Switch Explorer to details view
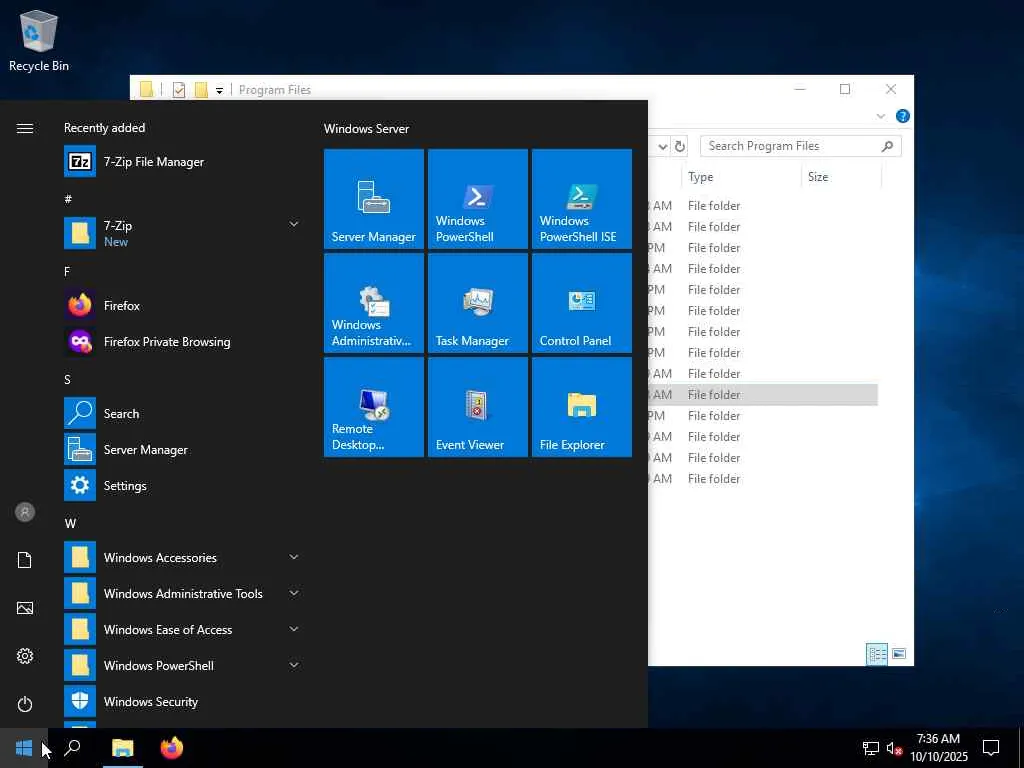1024x768 pixels. pos(876,654)
